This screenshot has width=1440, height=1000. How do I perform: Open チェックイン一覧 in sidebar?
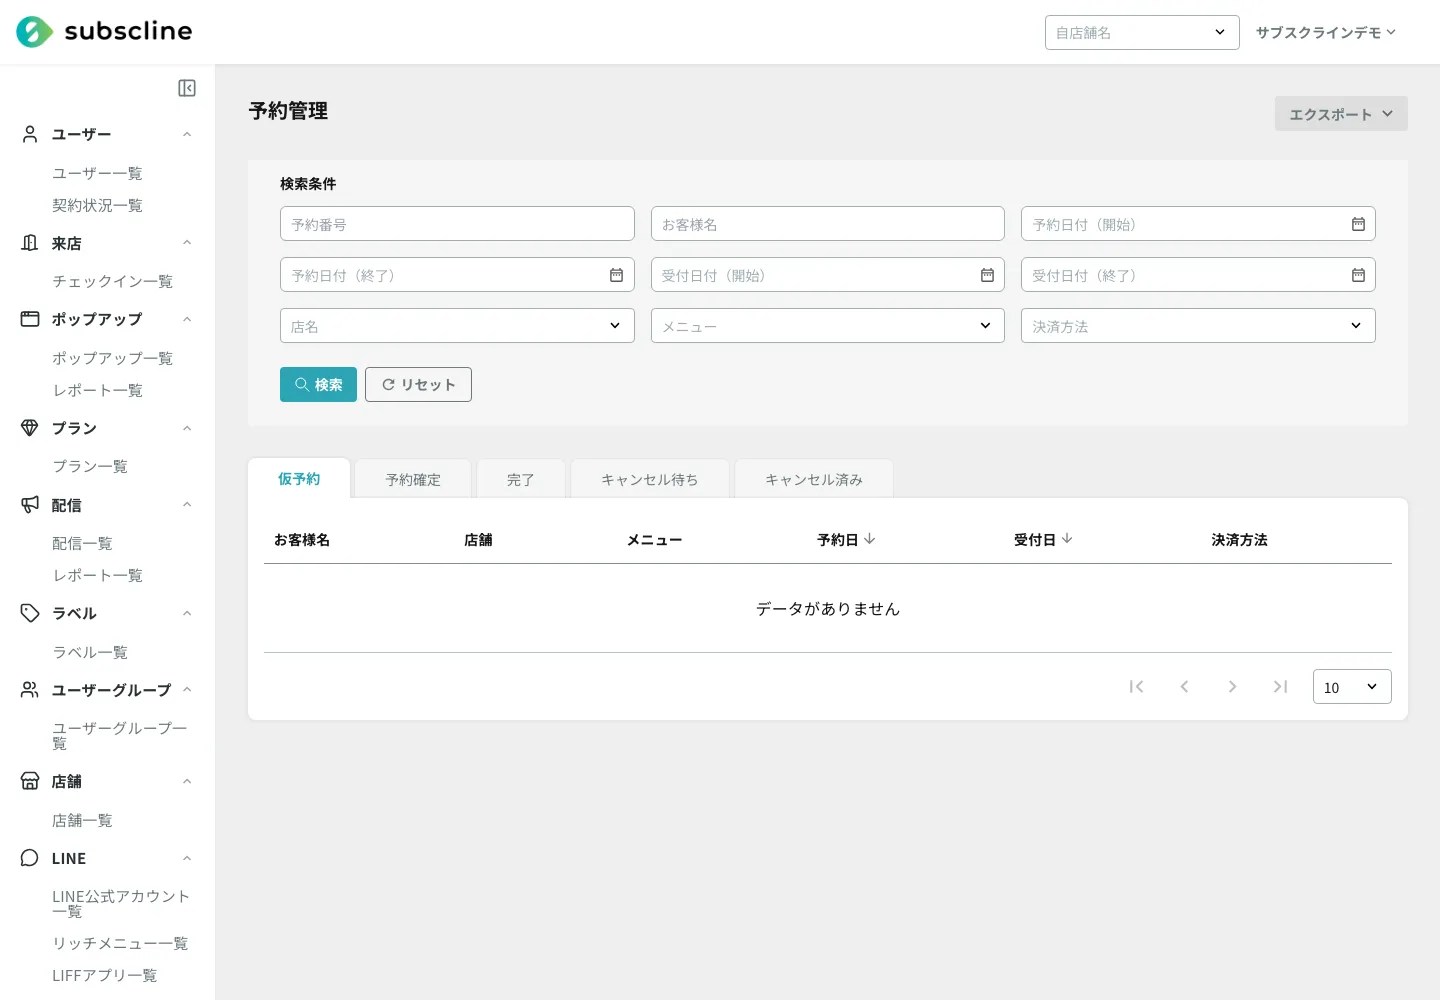click(x=112, y=281)
